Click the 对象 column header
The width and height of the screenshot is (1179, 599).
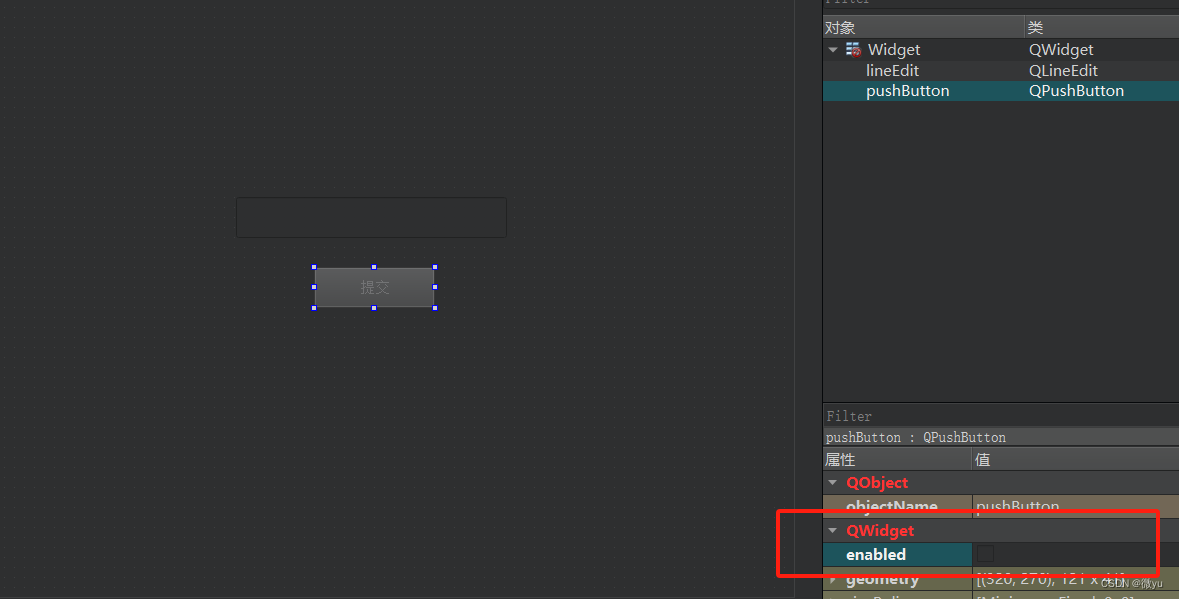point(923,28)
